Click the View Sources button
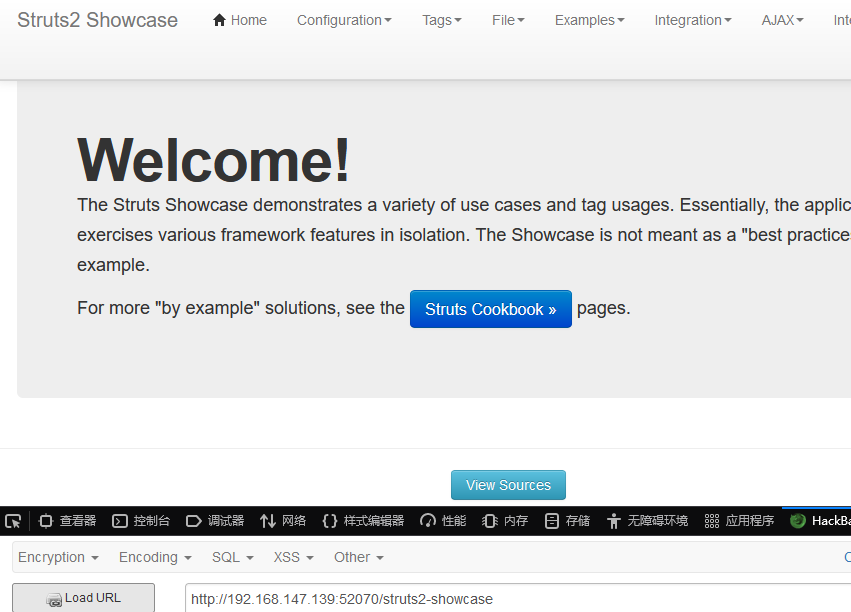The image size is (851, 612). [508, 485]
